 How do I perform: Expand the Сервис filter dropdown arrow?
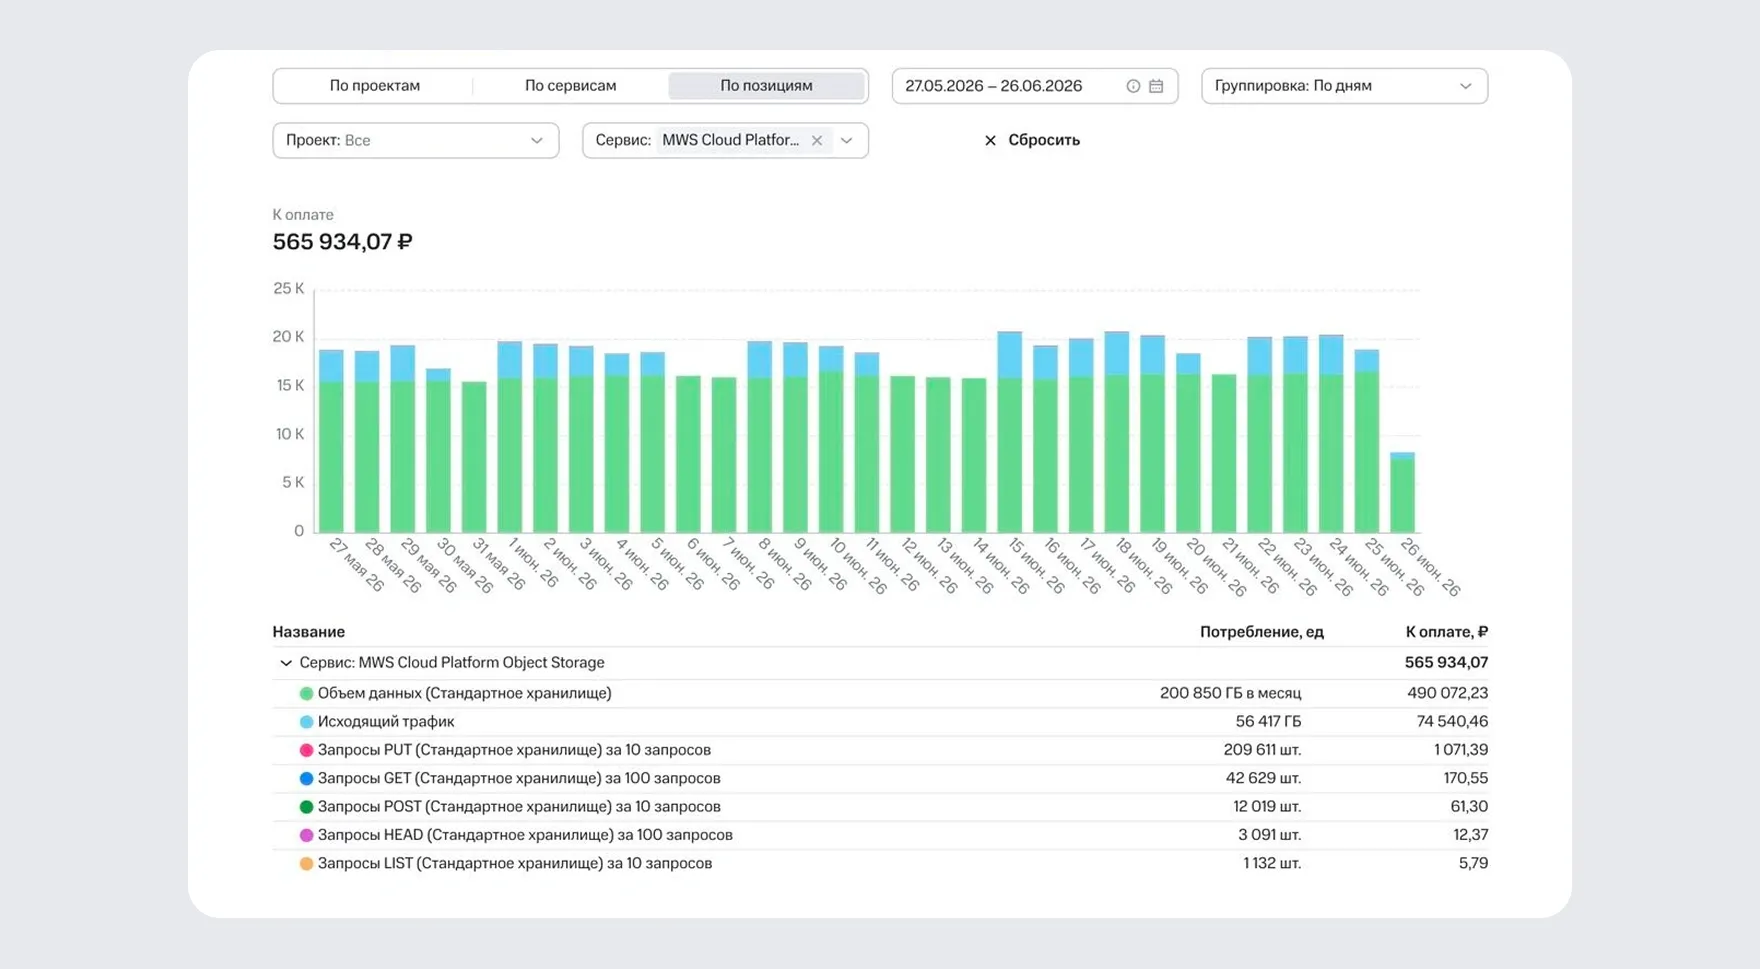[x=847, y=140]
